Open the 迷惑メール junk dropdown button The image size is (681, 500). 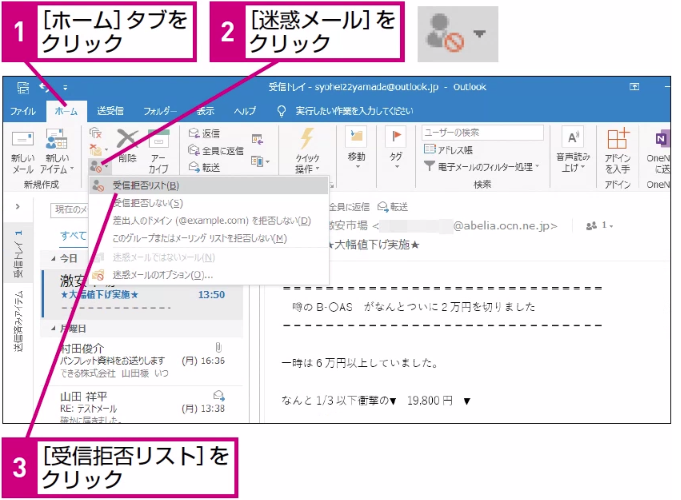99,166
